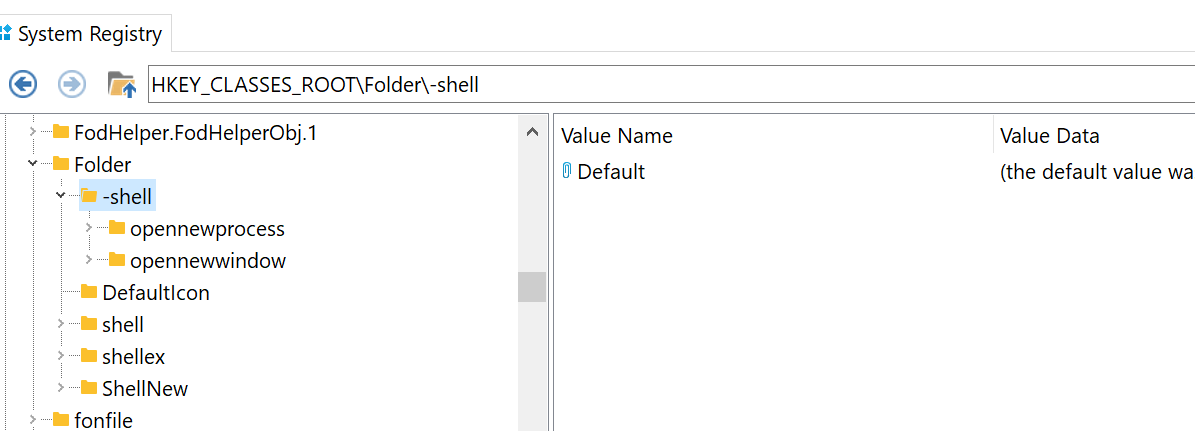Expand the FodHelper.FodHelperObj.1 key
This screenshot has width=1195, height=431.
coord(33,132)
